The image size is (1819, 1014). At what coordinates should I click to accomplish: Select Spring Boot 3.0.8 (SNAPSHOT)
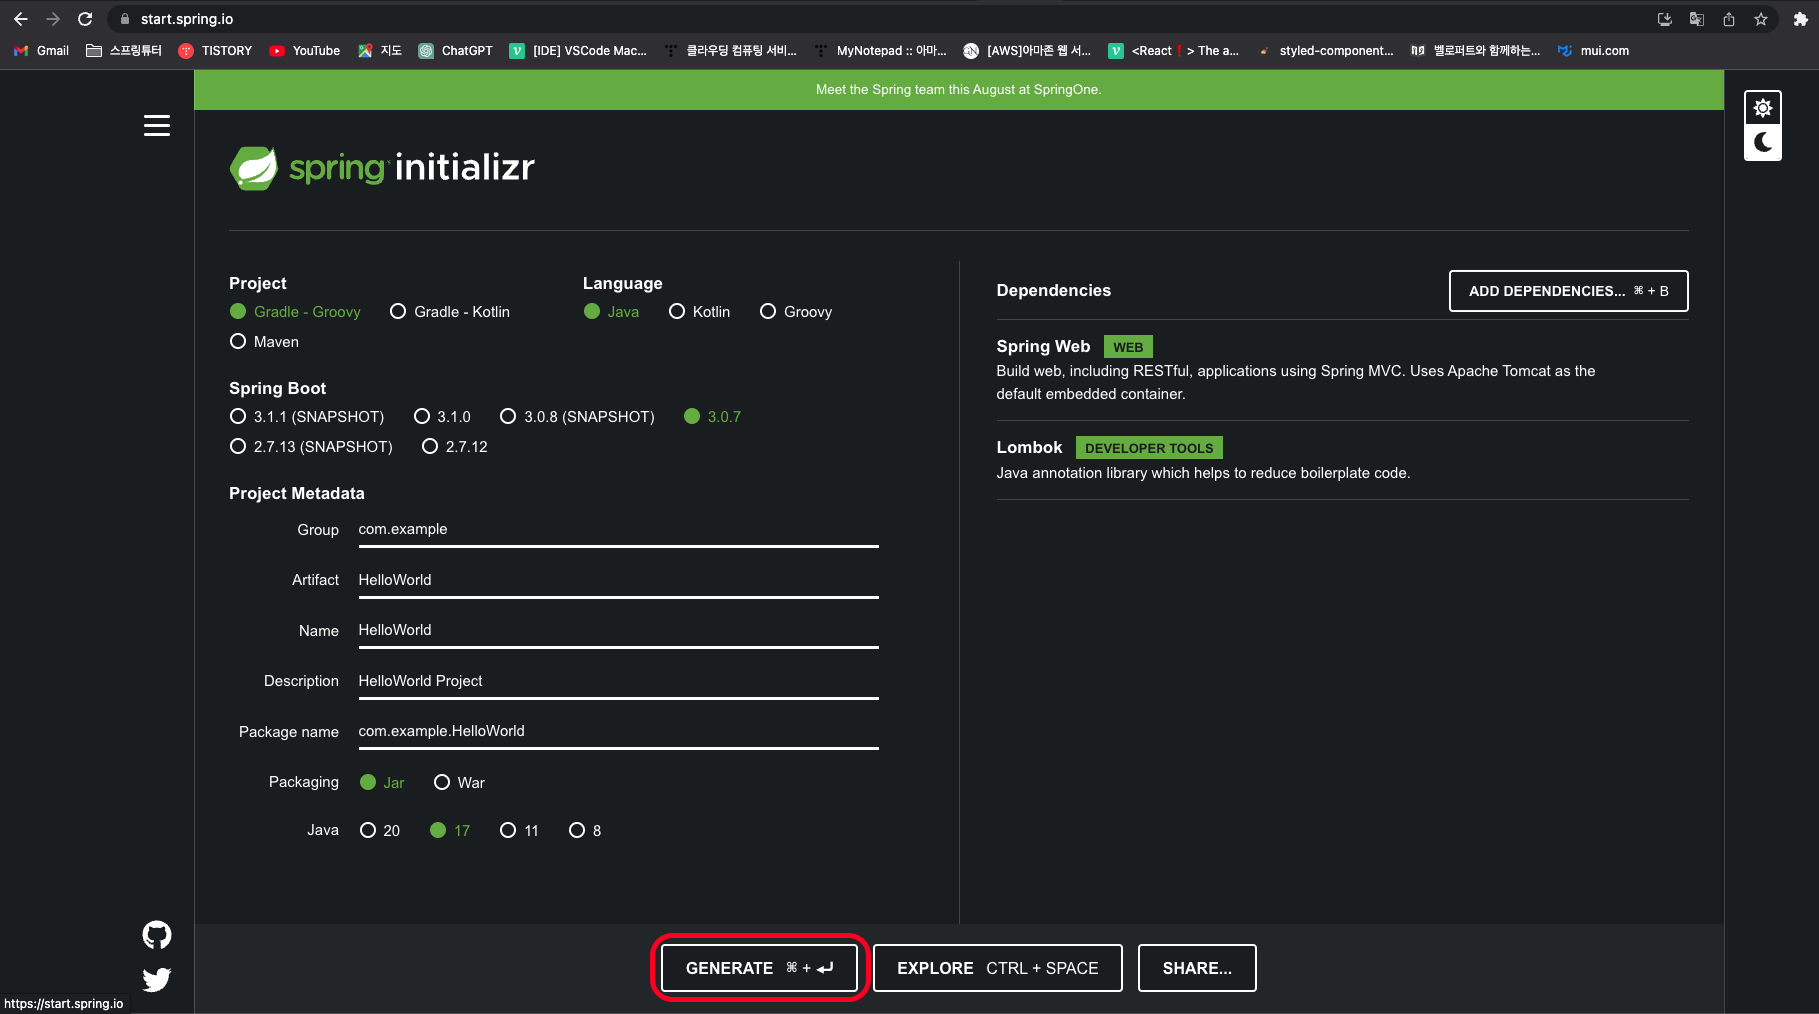(577, 416)
